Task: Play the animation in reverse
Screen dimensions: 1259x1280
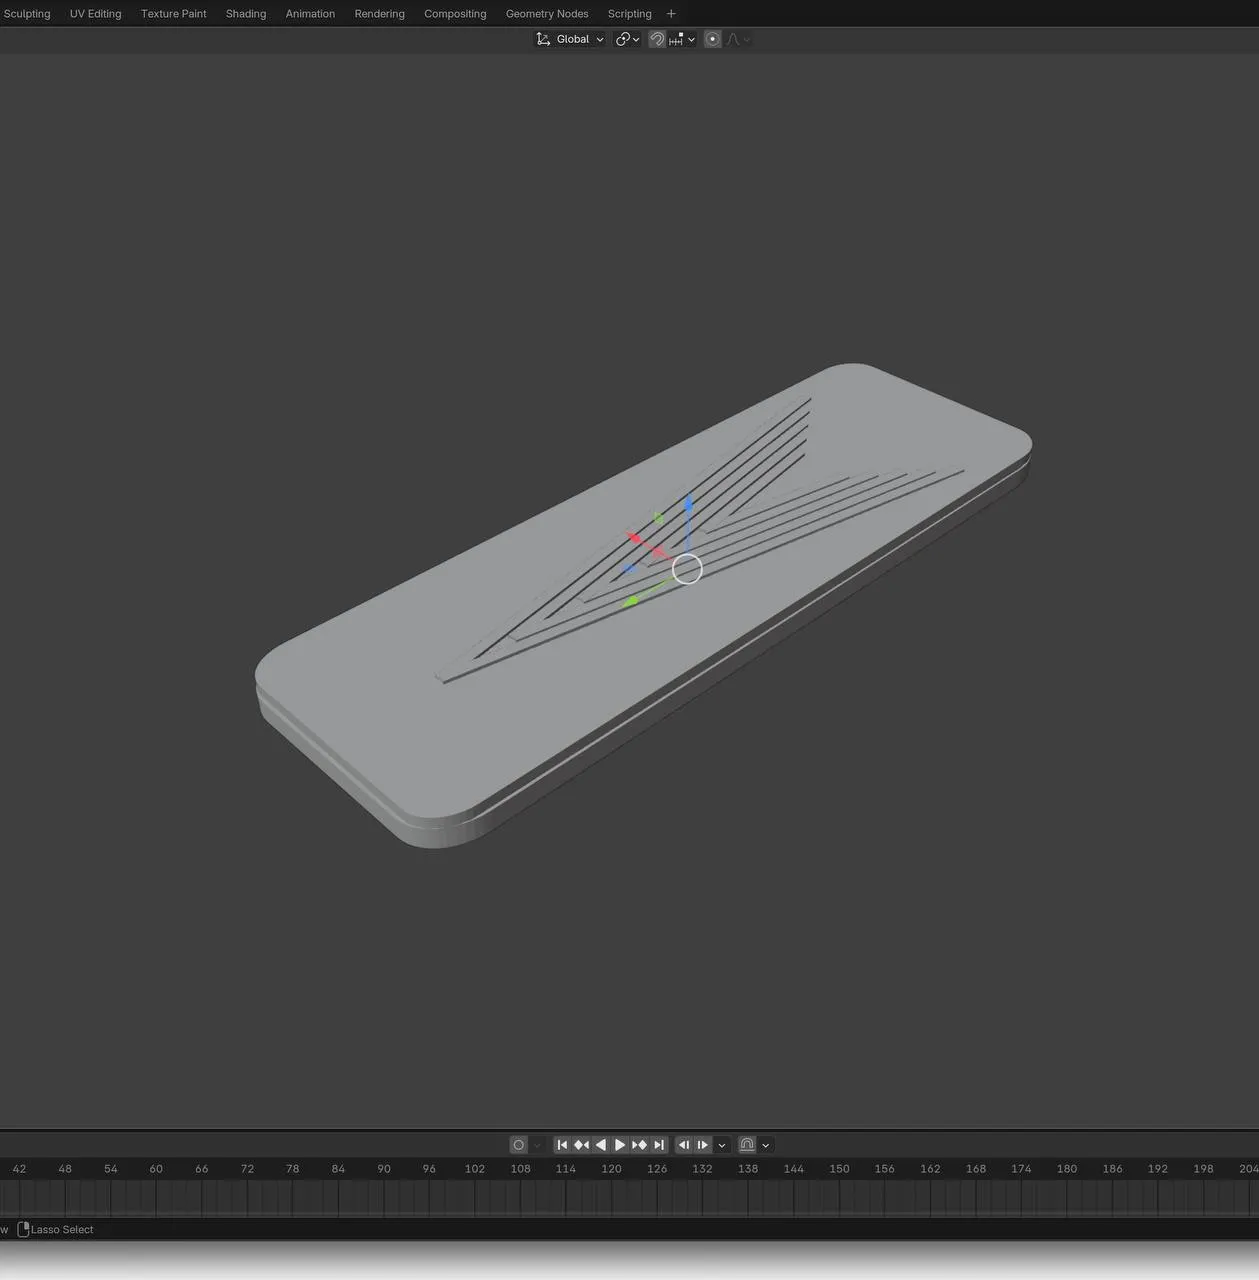Action: tap(600, 1145)
